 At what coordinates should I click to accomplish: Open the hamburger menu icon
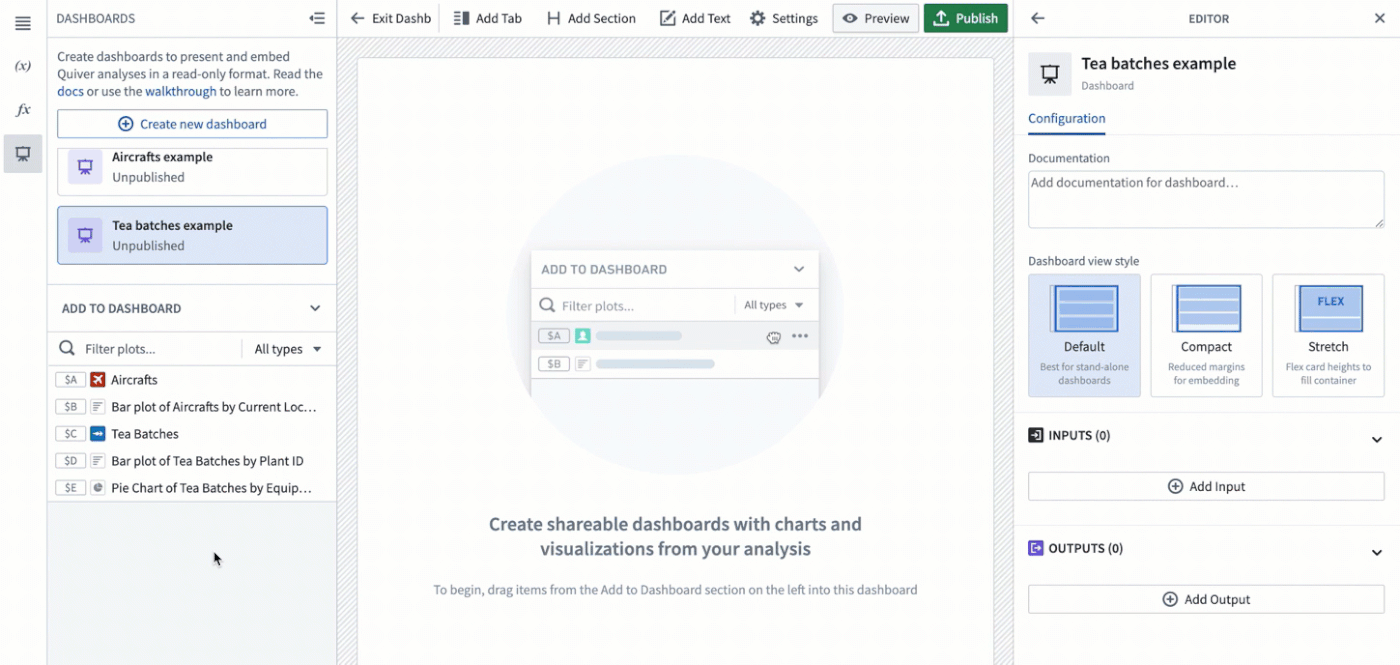[23, 22]
